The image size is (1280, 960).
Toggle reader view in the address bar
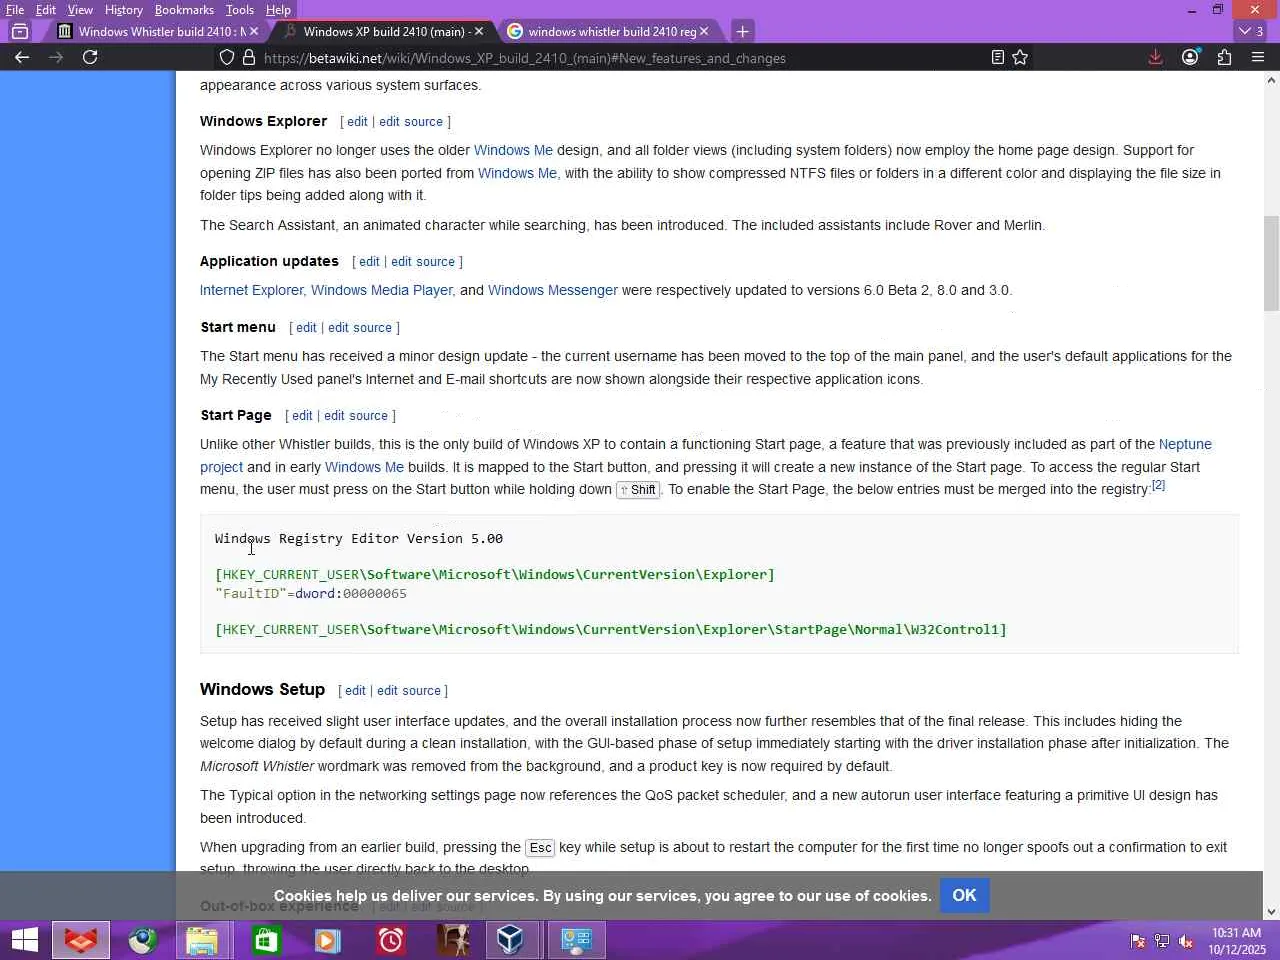pyautogui.click(x=997, y=57)
